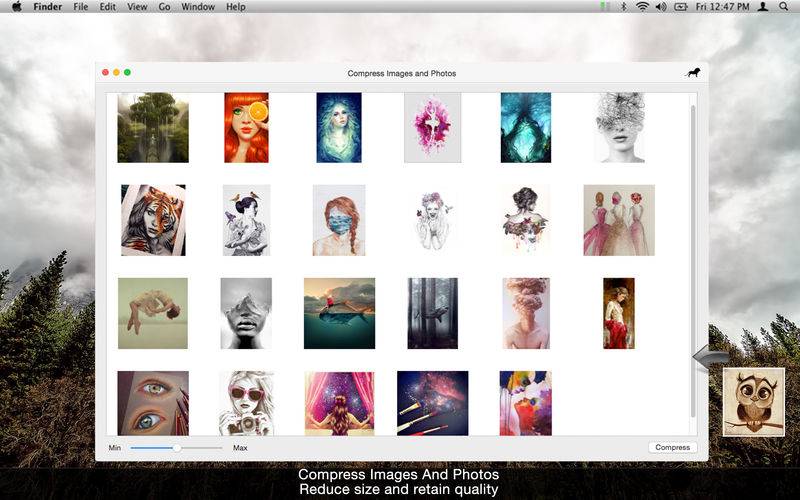Zoom window with the green button
Image resolution: width=800 pixels, height=500 pixels.
coord(128,72)
